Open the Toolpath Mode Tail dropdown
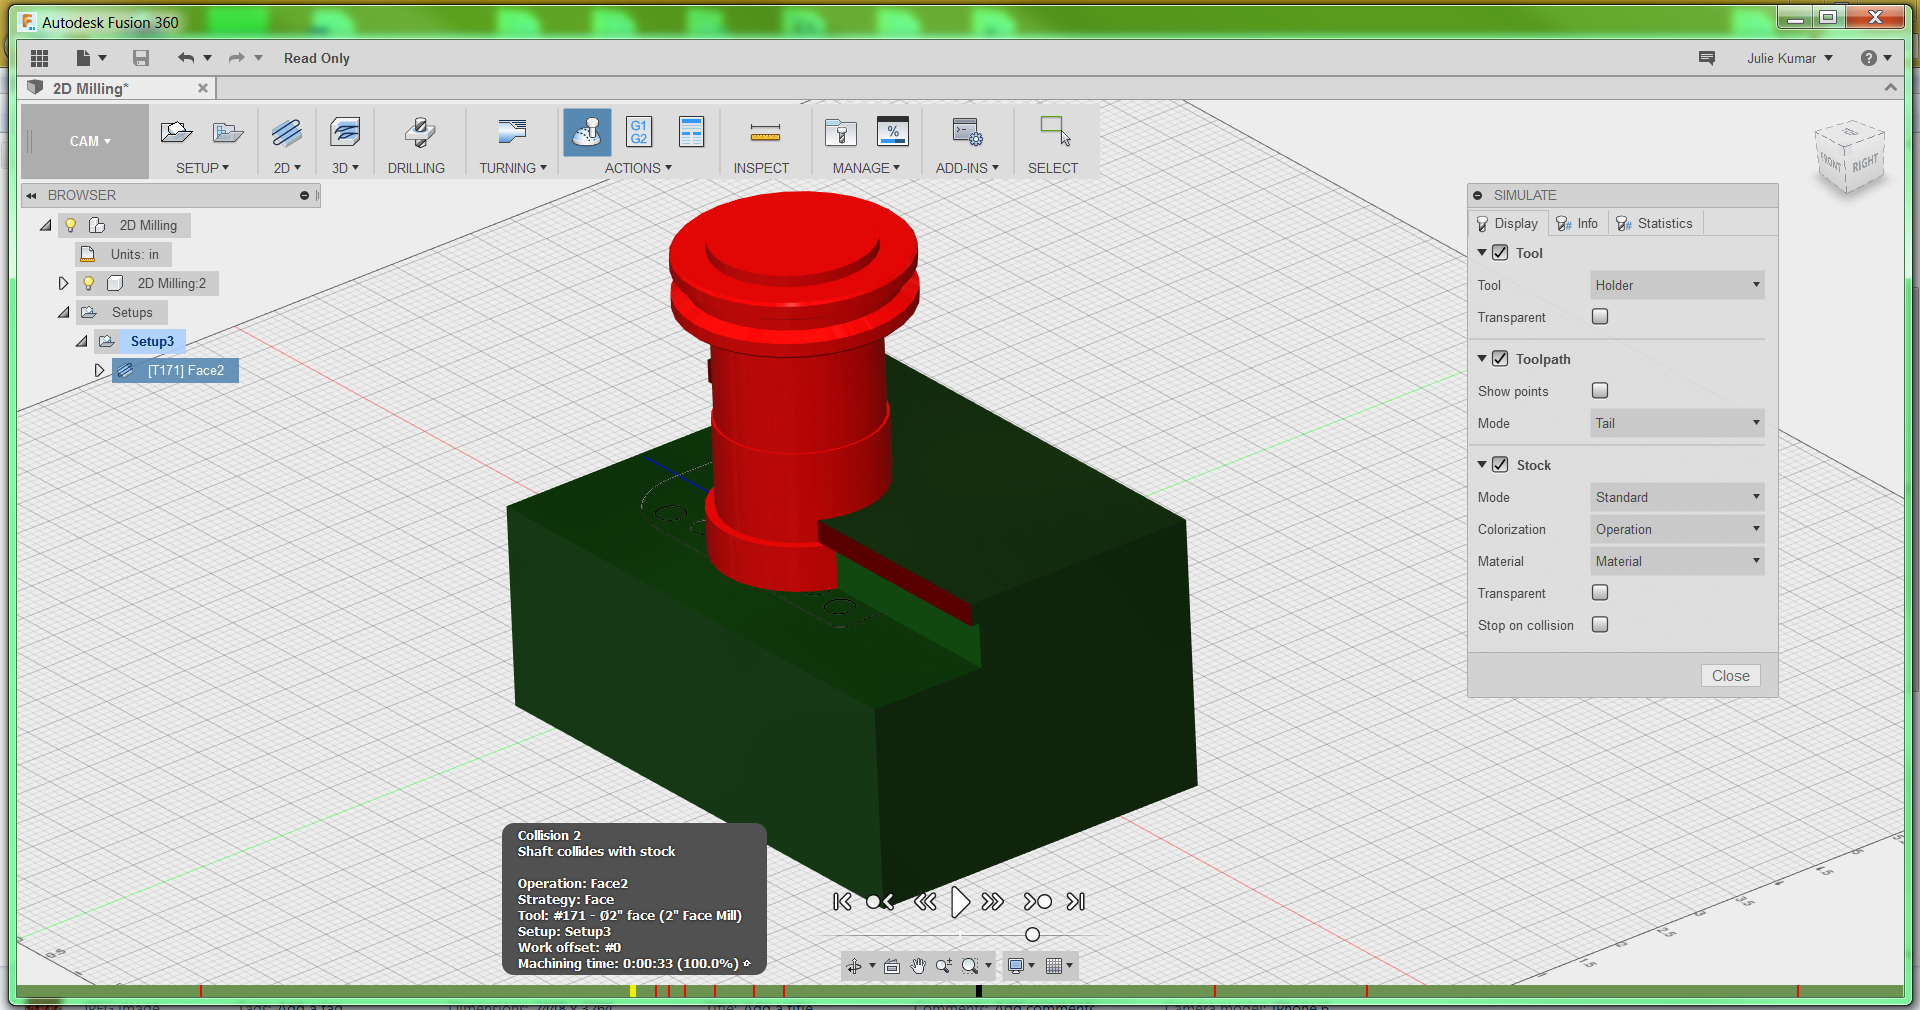Viewport: 1920px width, 1010px height. [1677, 423]
